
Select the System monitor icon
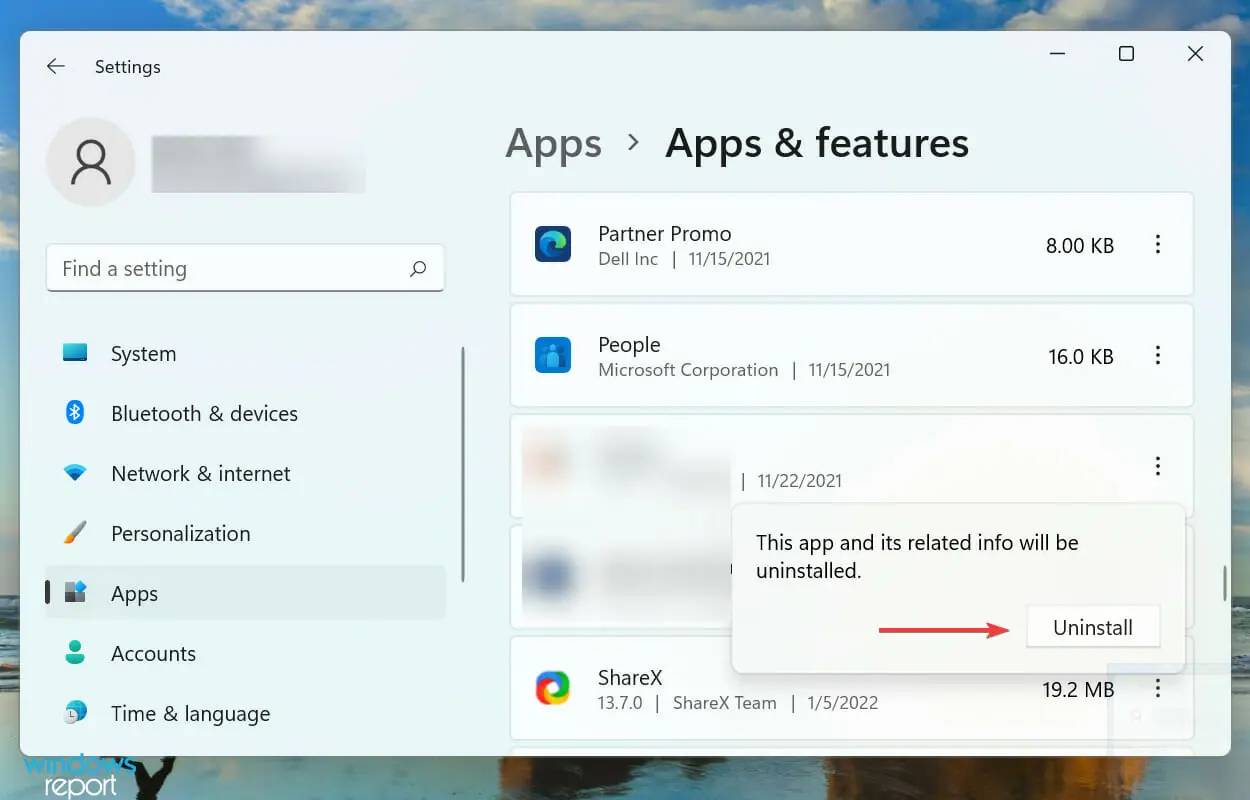tap(75, 353)
